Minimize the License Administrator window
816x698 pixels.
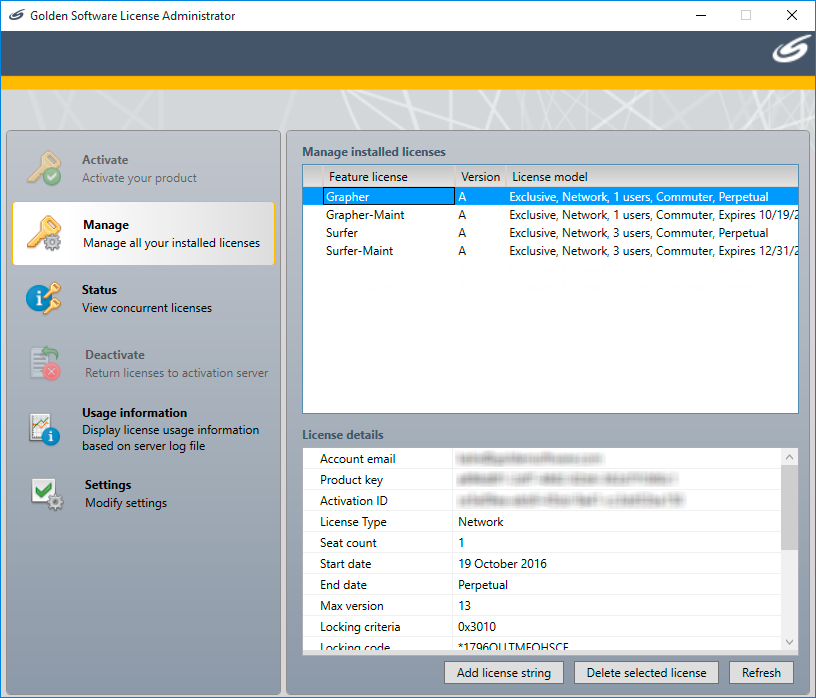click(701, 15)
